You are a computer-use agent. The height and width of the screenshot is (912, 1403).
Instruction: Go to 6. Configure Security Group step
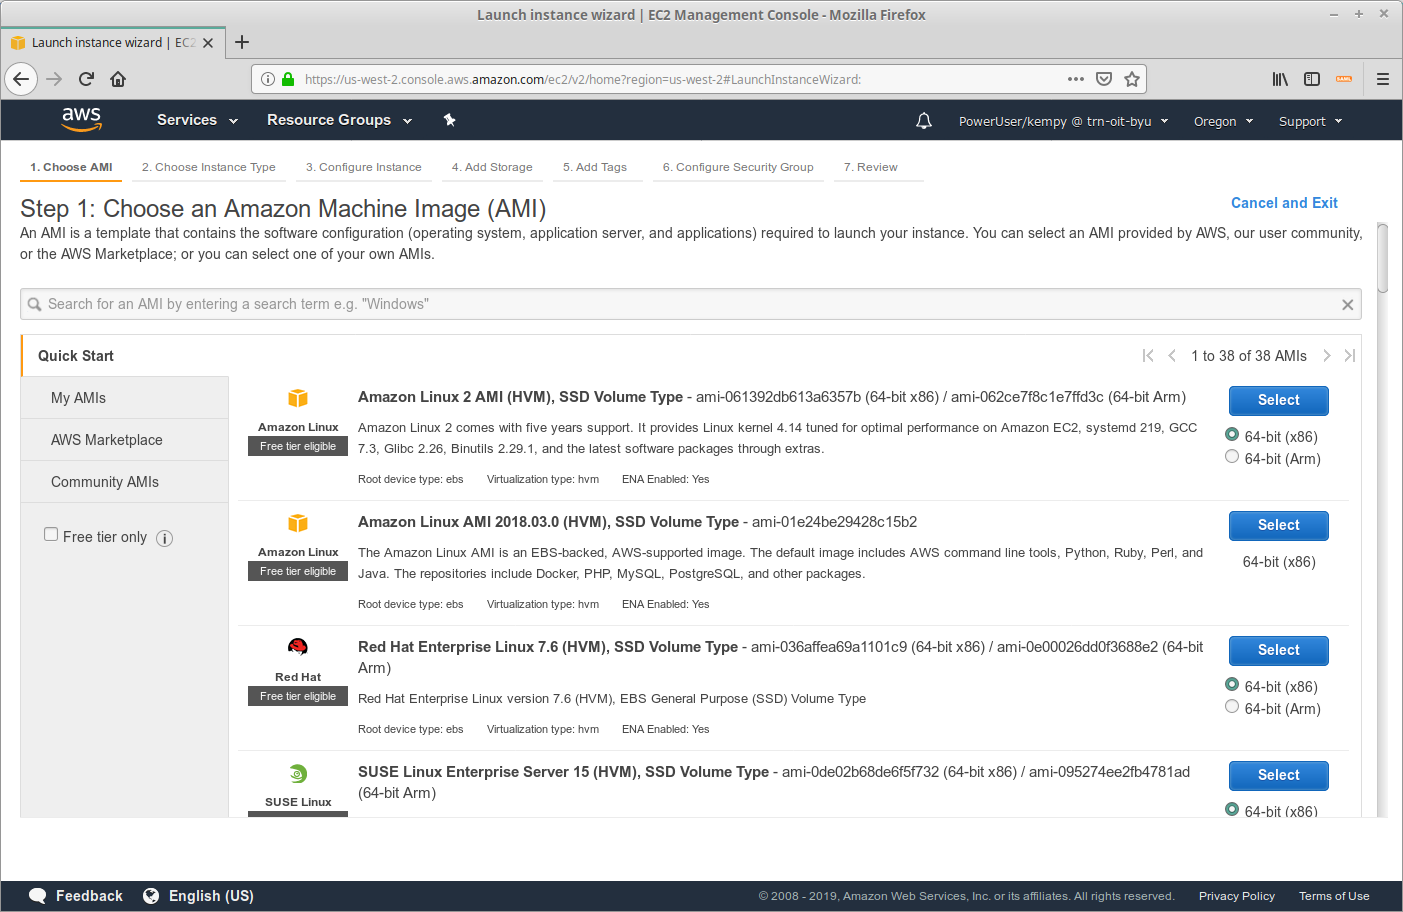(738, 167)
